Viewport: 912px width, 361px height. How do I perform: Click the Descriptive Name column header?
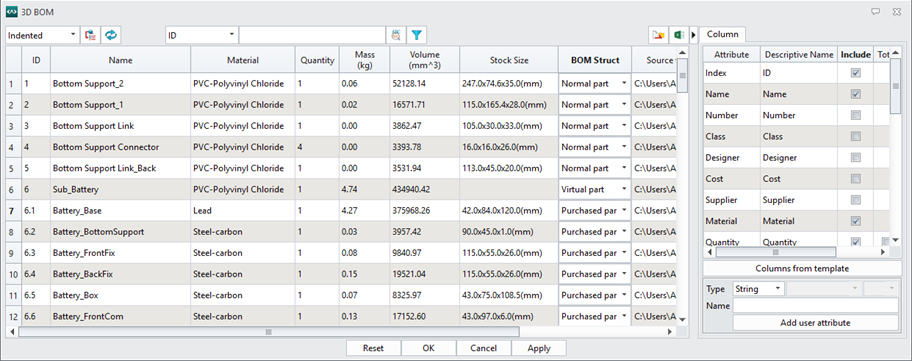point(799,55)
